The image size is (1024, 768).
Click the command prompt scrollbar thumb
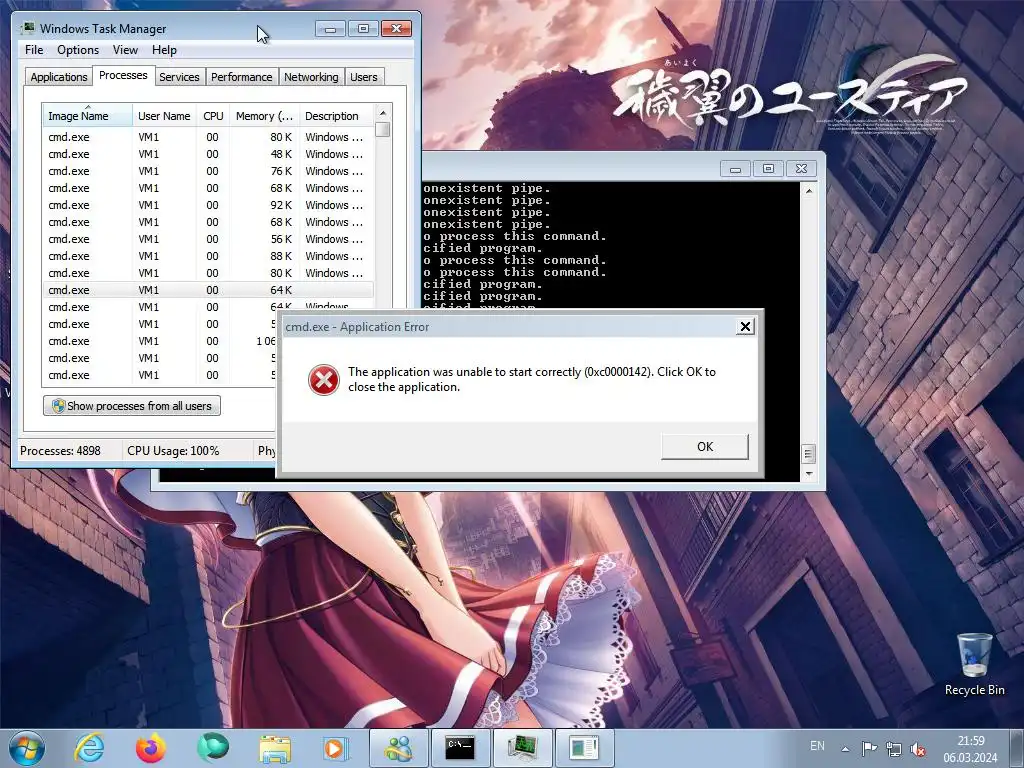[x=808, y=453]
